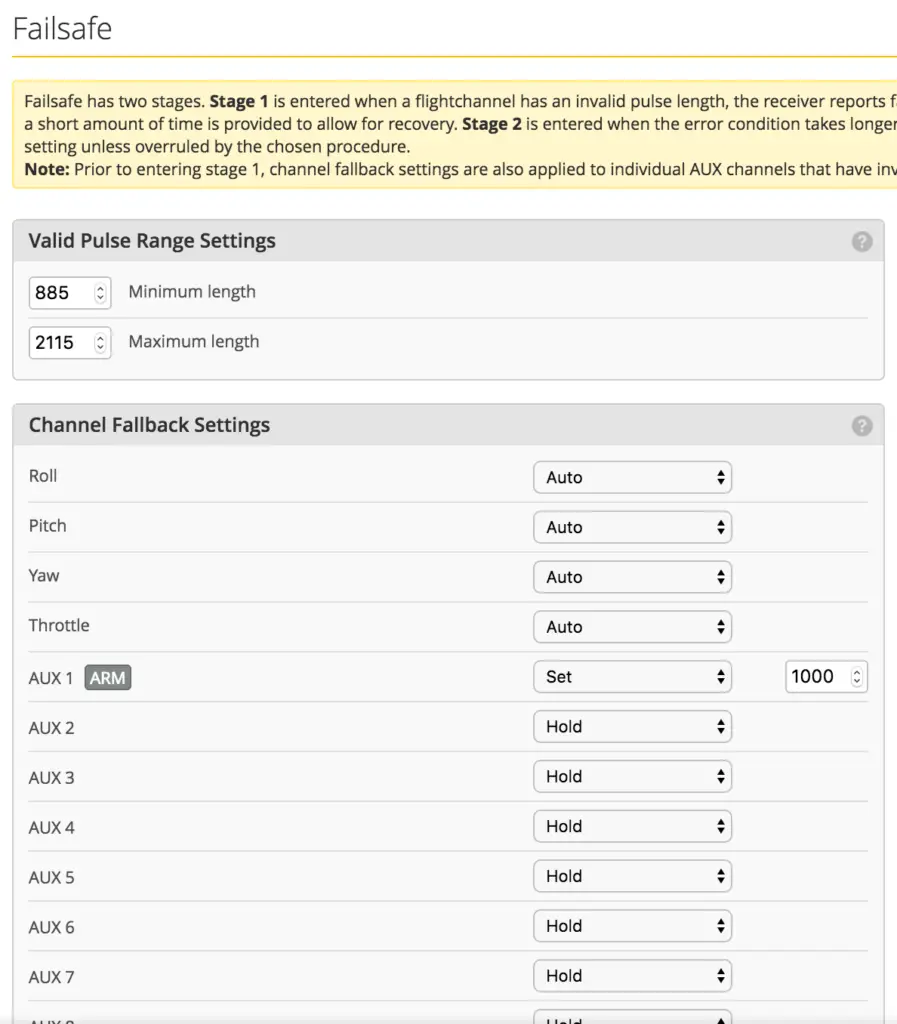Change the AUX 2 Hold setting

tap(632, 727)
